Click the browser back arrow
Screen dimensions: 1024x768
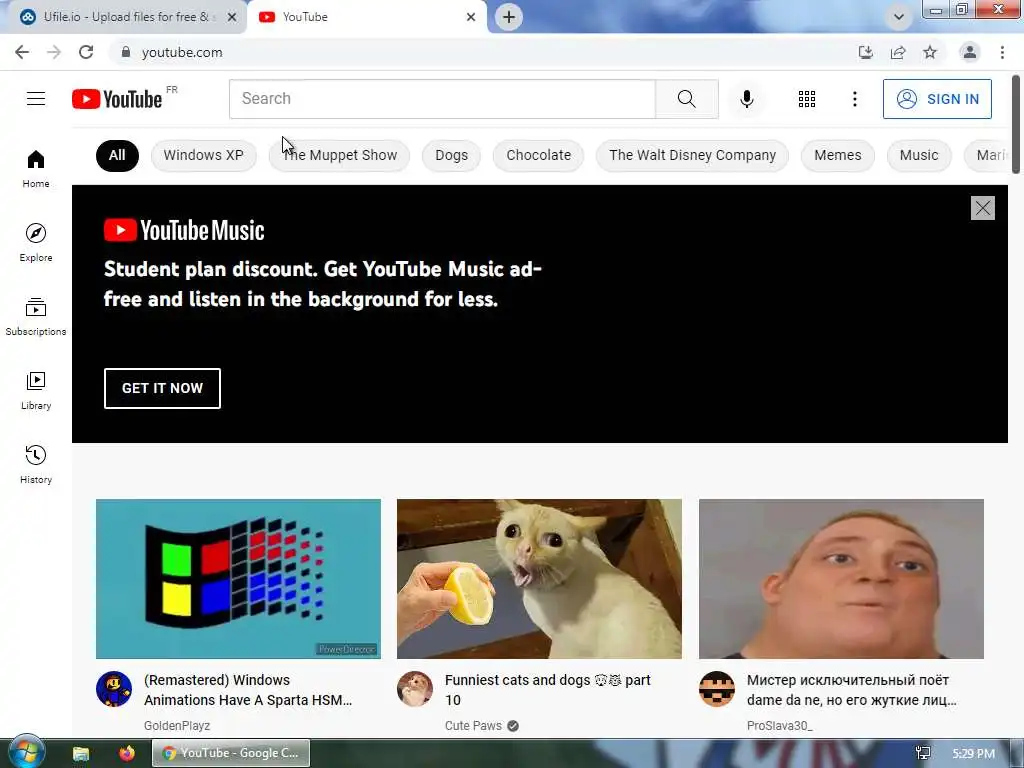coord(22,52)
